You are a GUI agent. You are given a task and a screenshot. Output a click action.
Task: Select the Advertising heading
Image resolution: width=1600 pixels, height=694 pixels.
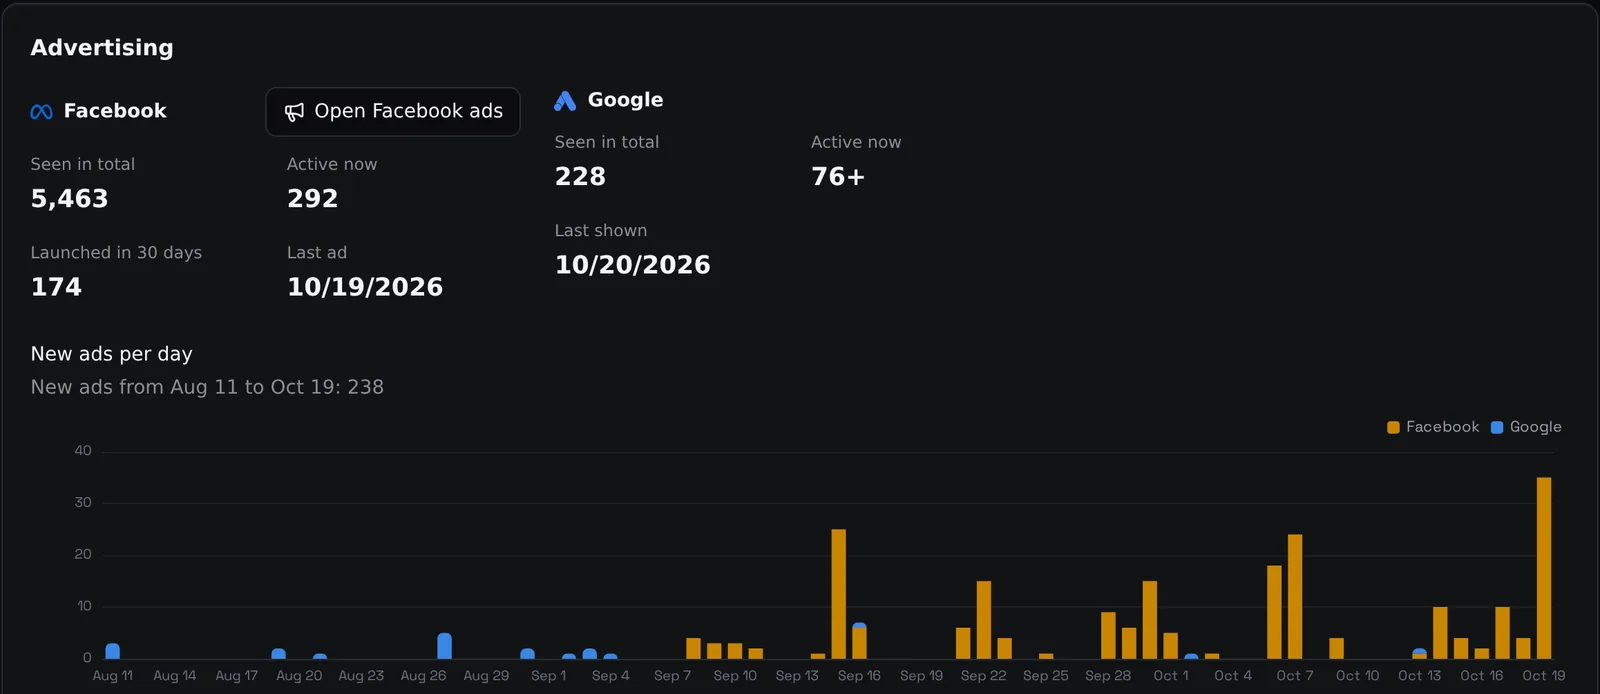tap(102, 48)
